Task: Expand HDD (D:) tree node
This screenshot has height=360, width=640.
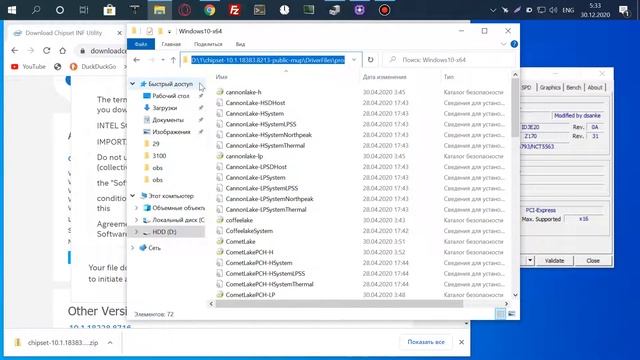Action: pyautogui.click(x=136, y=232)
